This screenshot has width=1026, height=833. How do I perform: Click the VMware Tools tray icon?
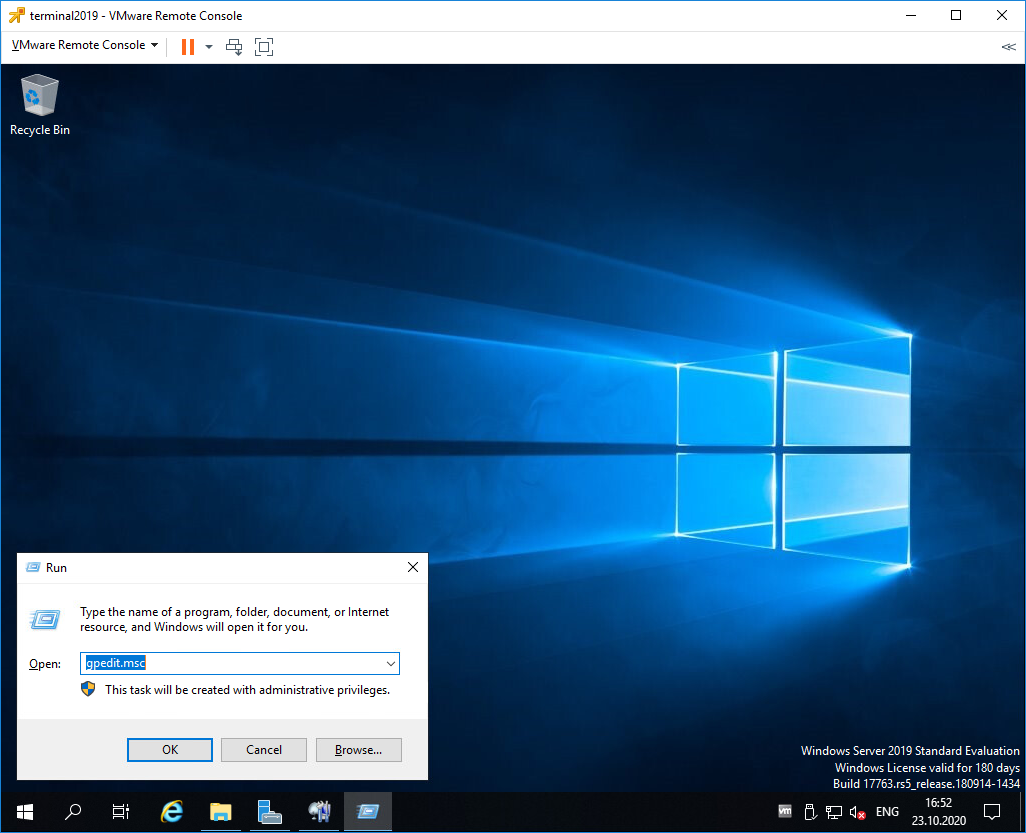coord(785,812)
